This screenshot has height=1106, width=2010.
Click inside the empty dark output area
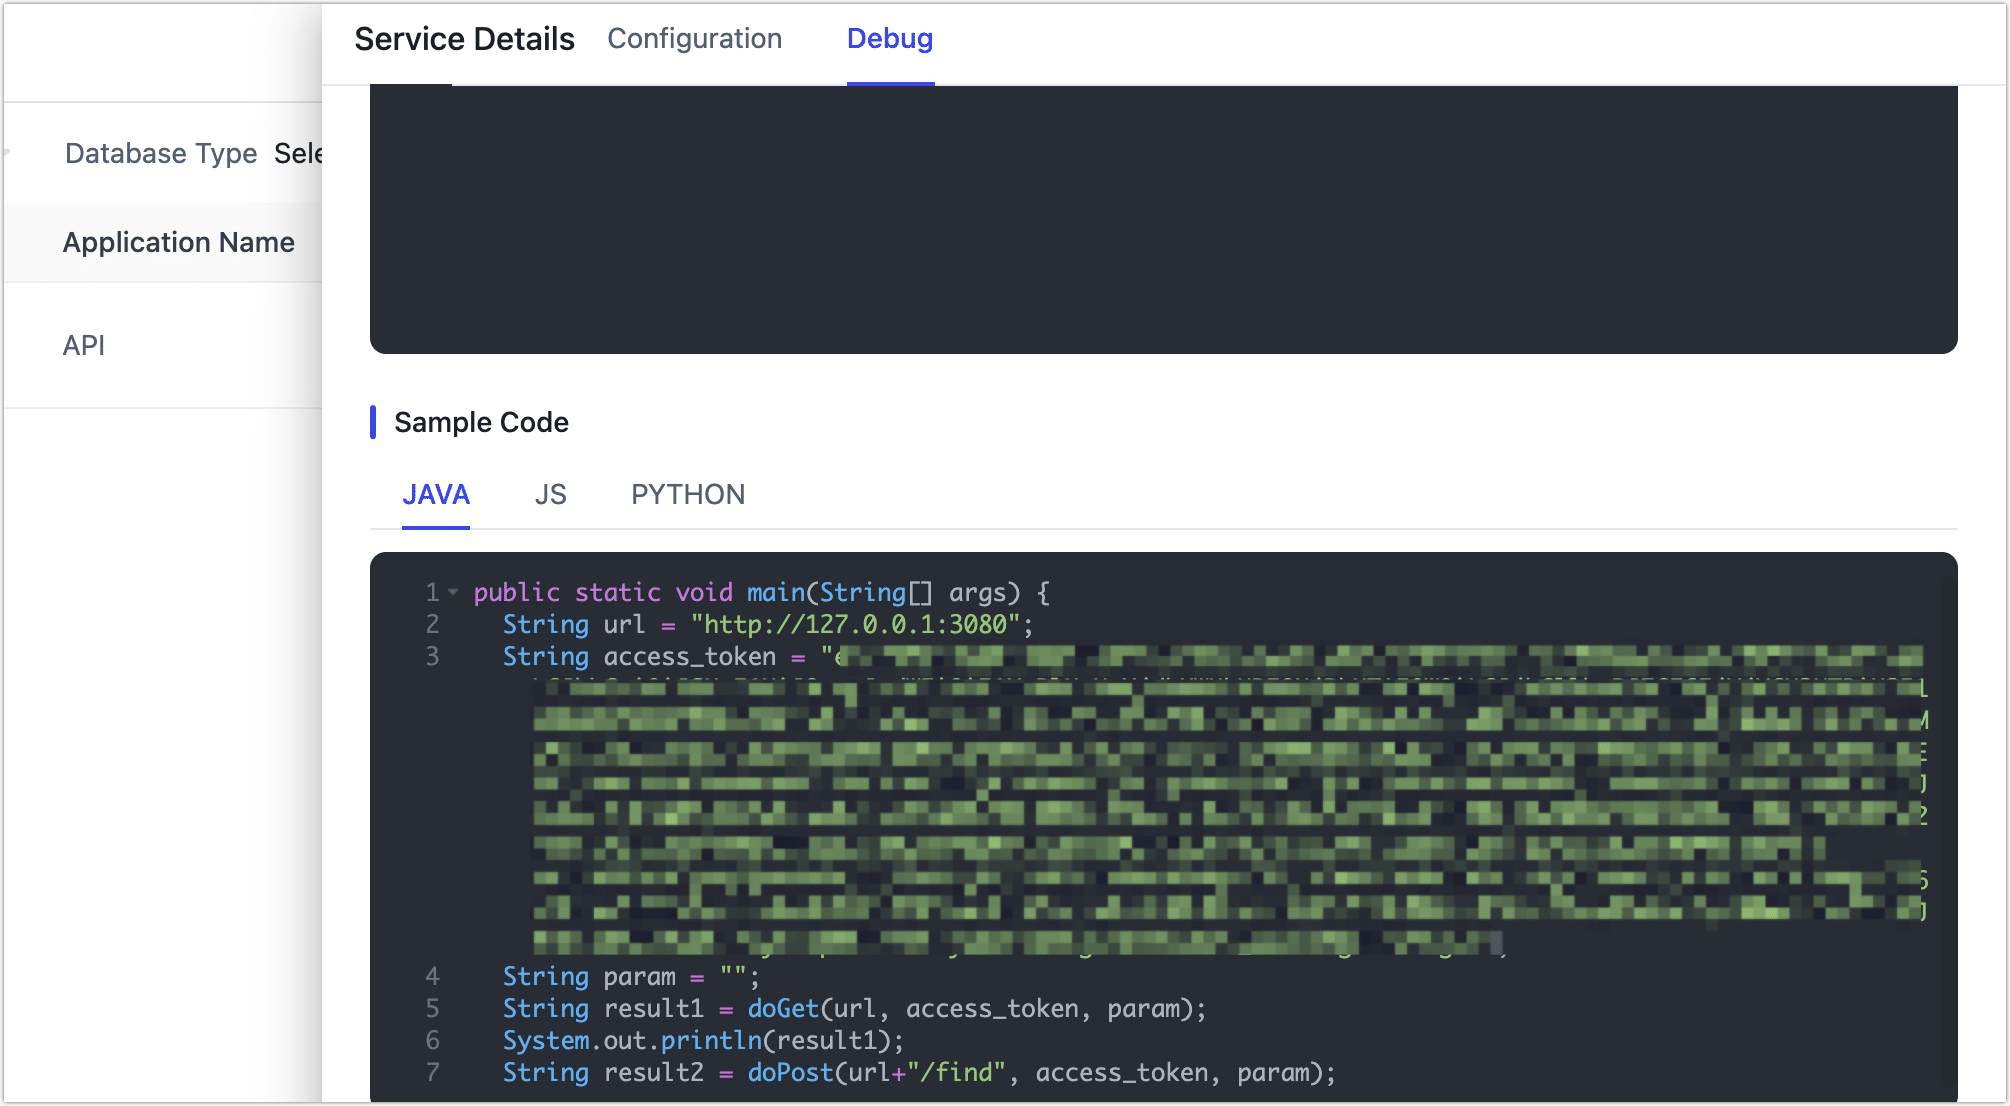(1162, 218)
